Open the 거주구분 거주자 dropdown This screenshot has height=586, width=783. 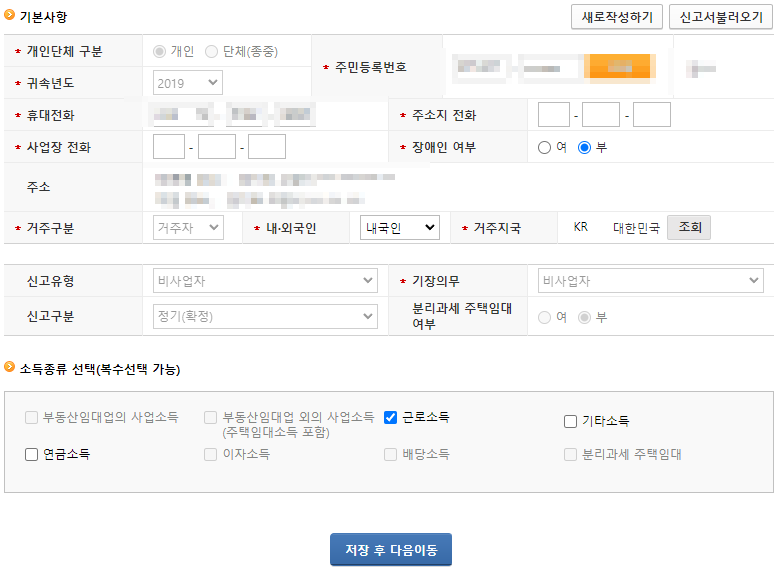[188, 228]
